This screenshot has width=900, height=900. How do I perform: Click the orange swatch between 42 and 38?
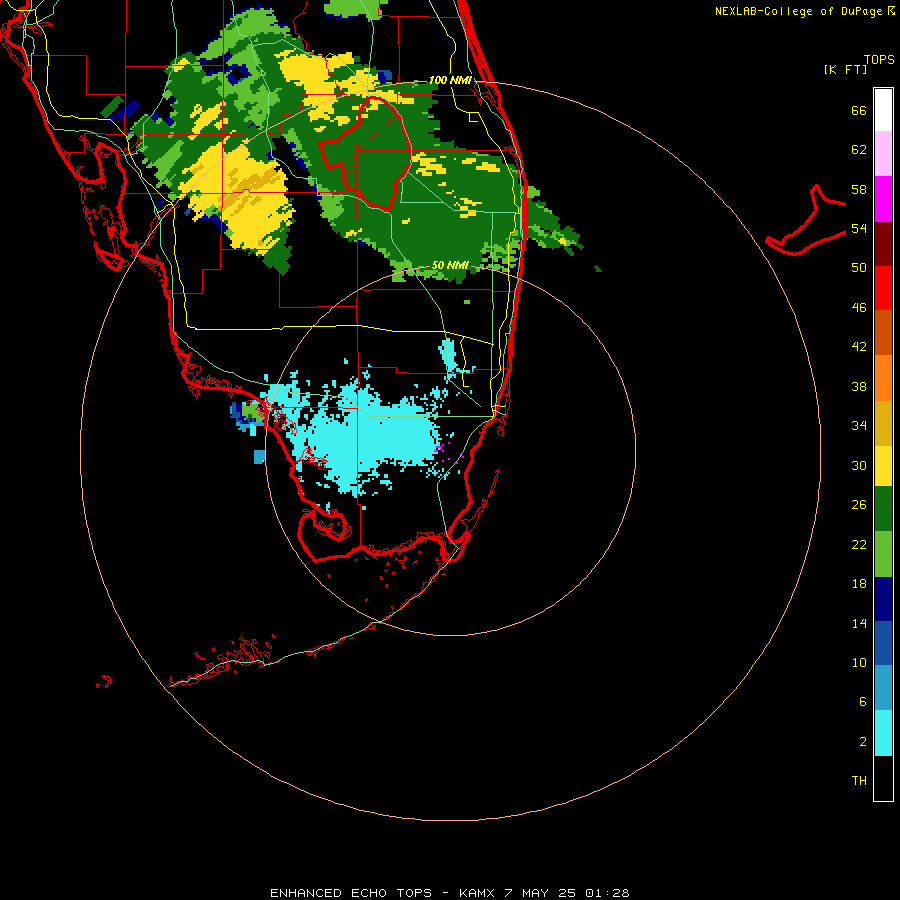pos(883,378)
